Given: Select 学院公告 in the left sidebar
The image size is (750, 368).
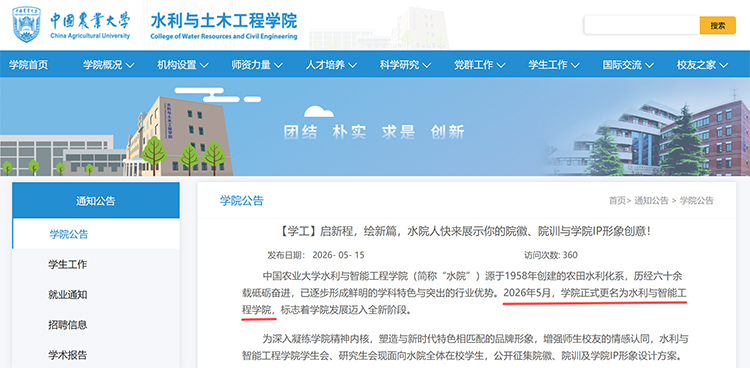Looking at the screenshot, I should click(x=96, y=234).
